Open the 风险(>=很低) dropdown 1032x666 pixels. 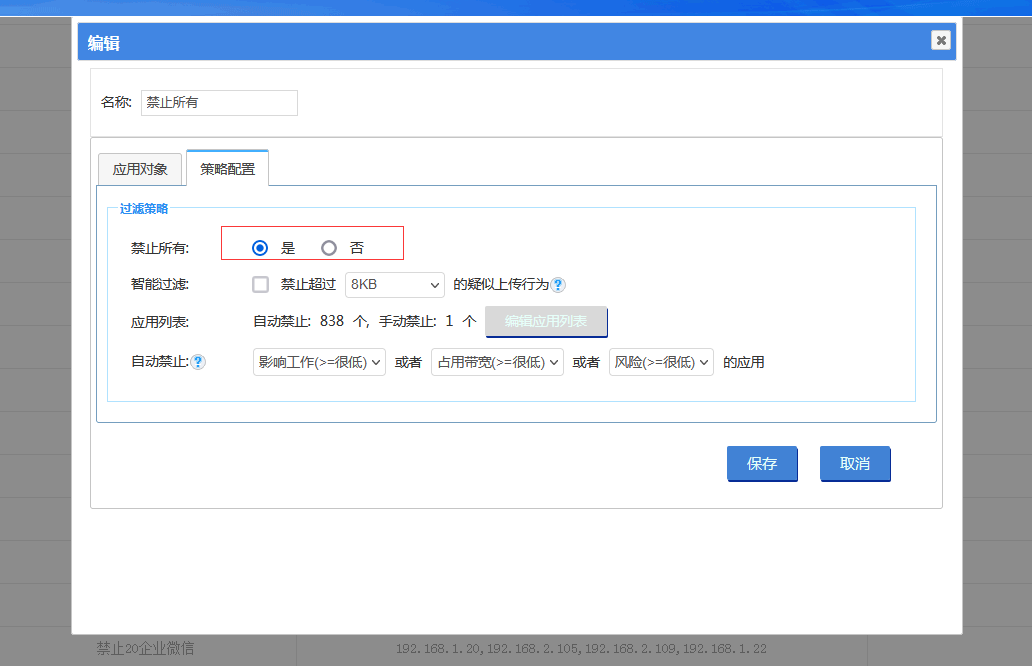click(661, 362)
